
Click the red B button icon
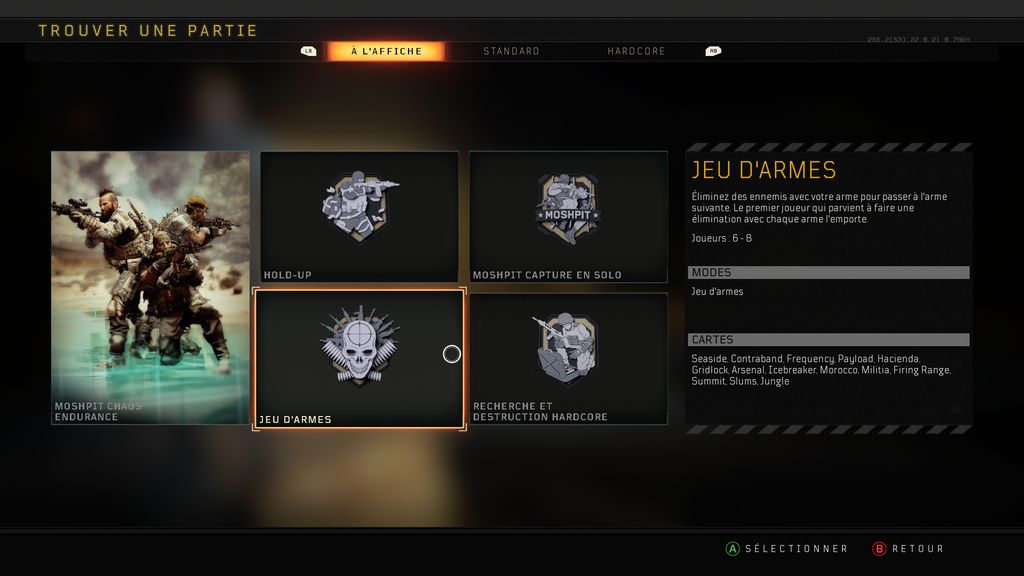(879, 549)
